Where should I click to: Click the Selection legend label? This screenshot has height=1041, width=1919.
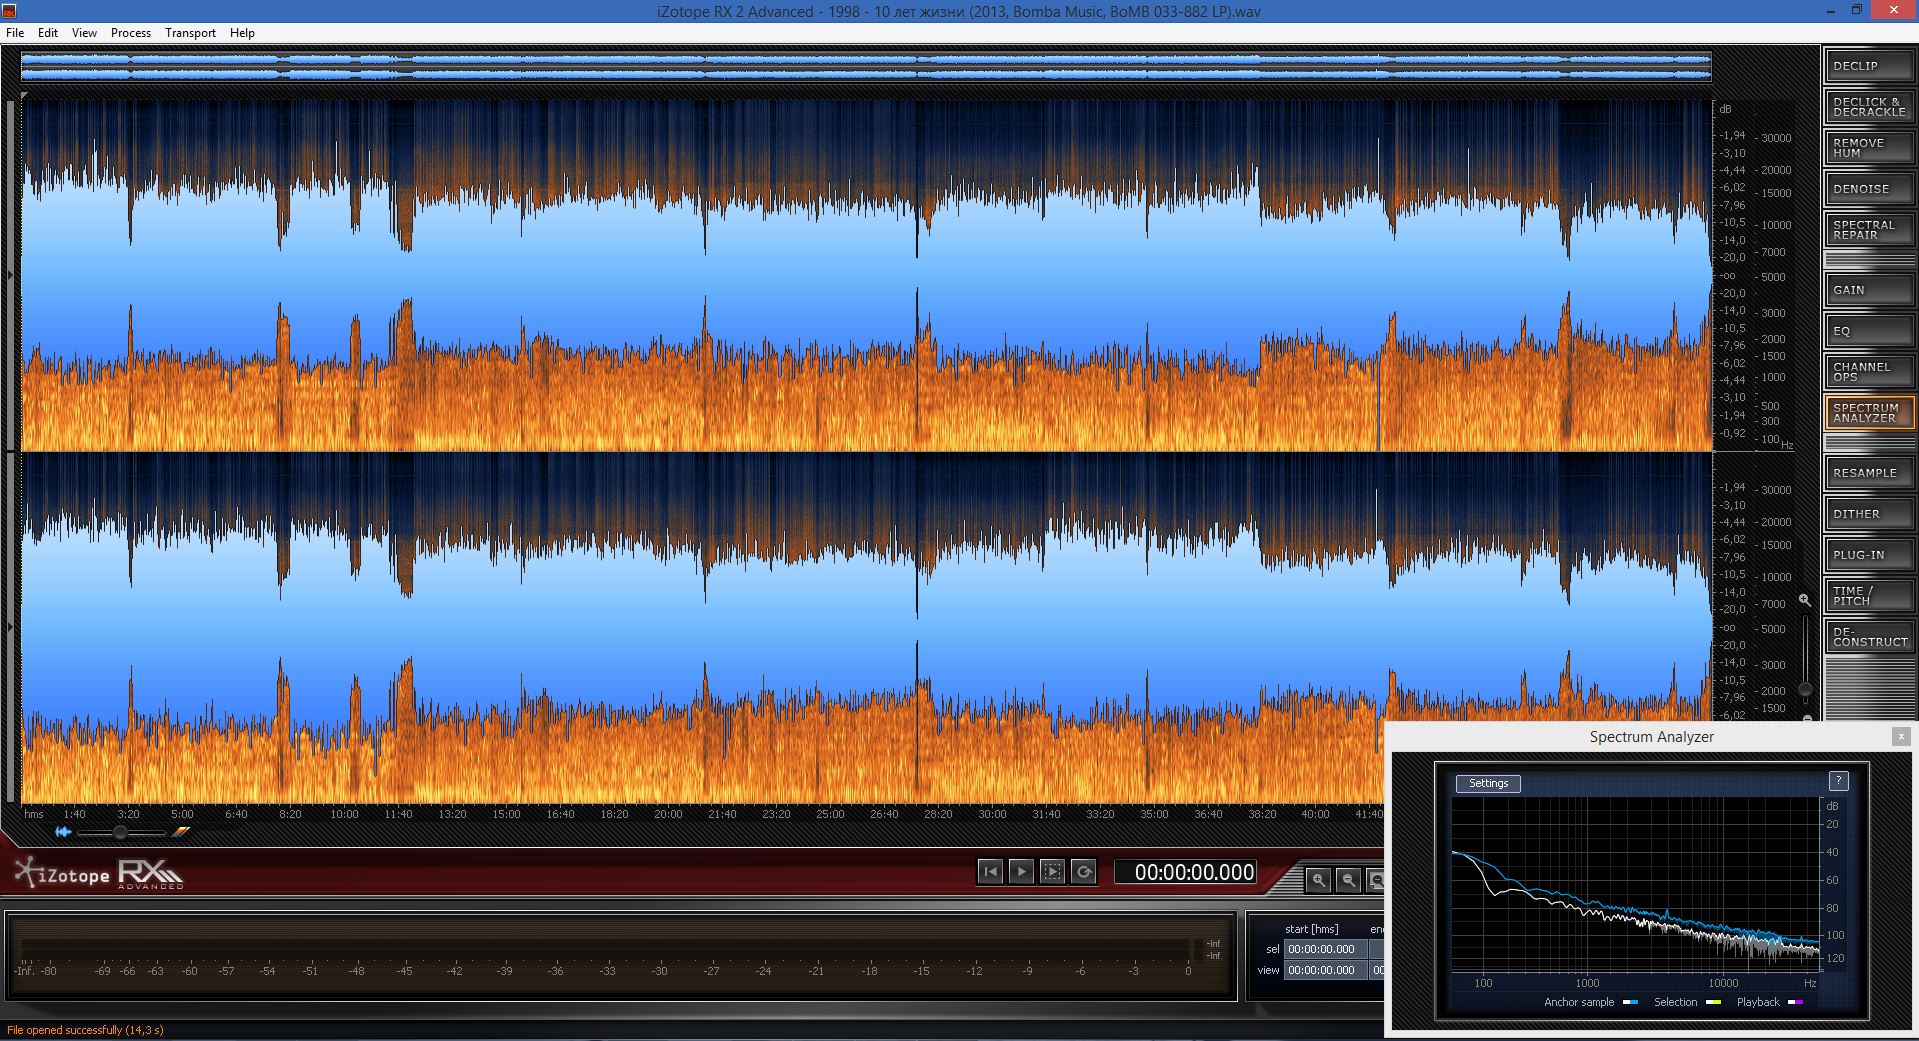tap(1675, 1002)
